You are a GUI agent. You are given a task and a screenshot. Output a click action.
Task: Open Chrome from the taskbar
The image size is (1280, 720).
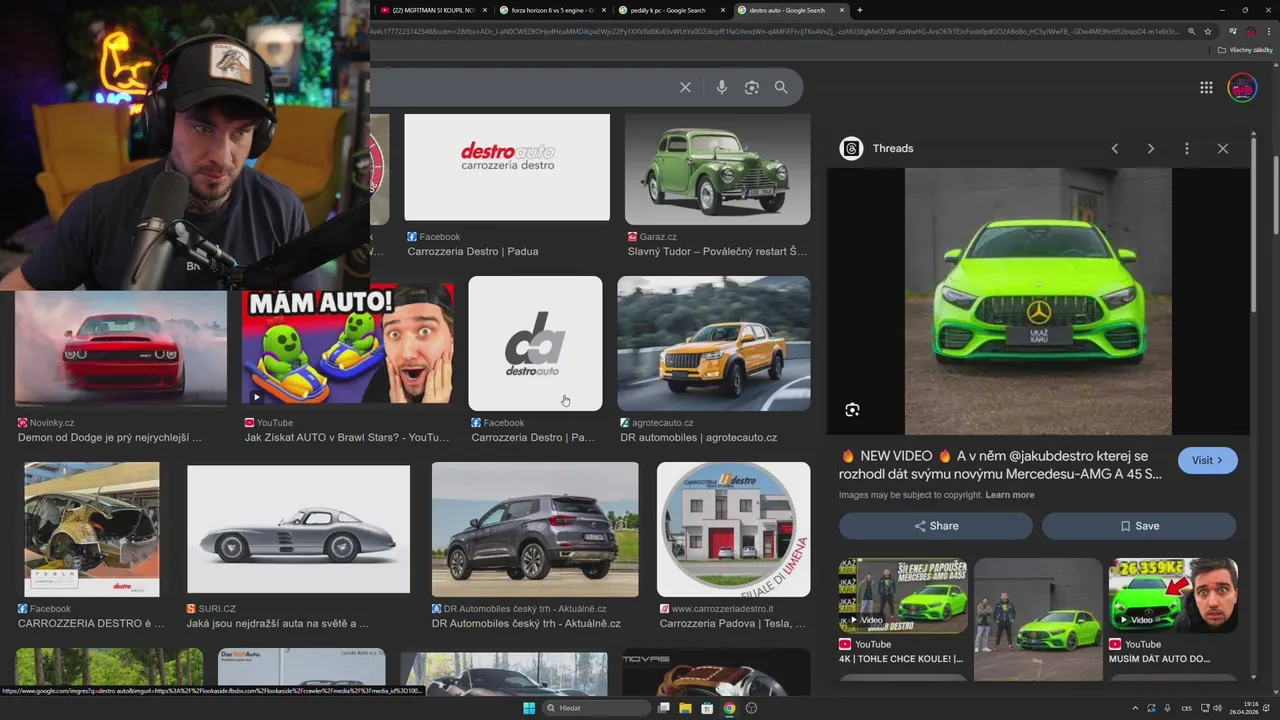[x=729, y=708]
